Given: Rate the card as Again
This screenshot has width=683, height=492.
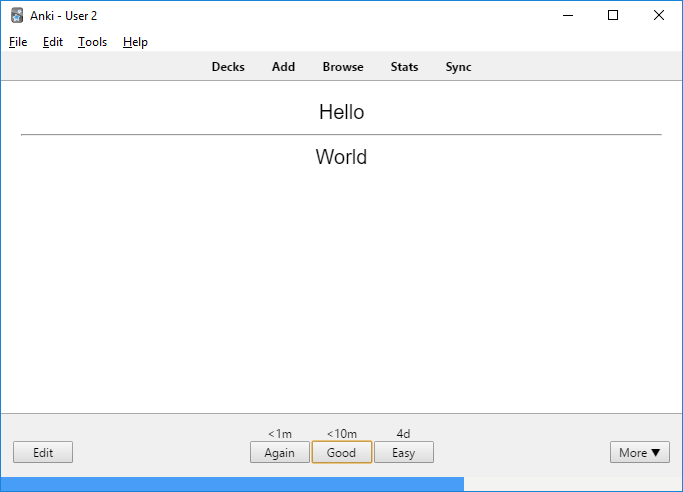Looking at the screenshot, I should tap(279, 453).
